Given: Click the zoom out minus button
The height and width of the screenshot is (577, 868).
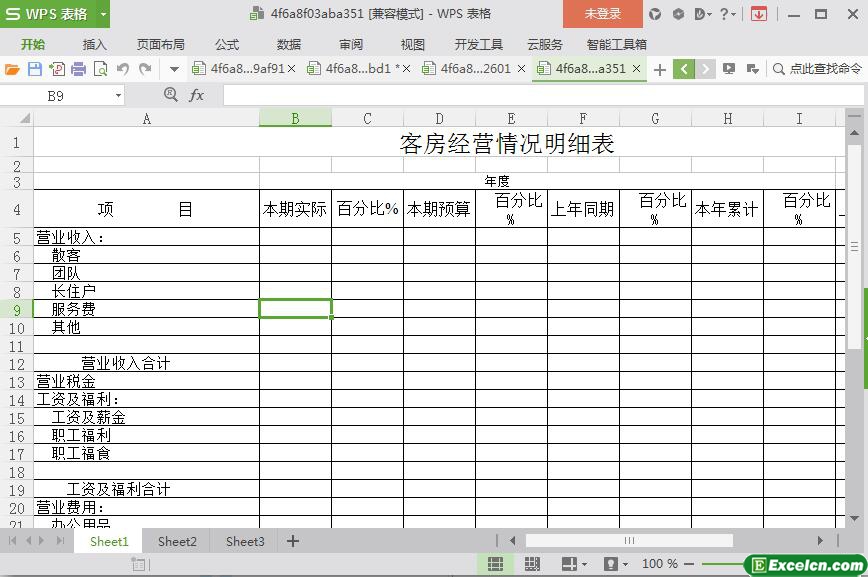Looking at the screenshot, I should 689,564.
